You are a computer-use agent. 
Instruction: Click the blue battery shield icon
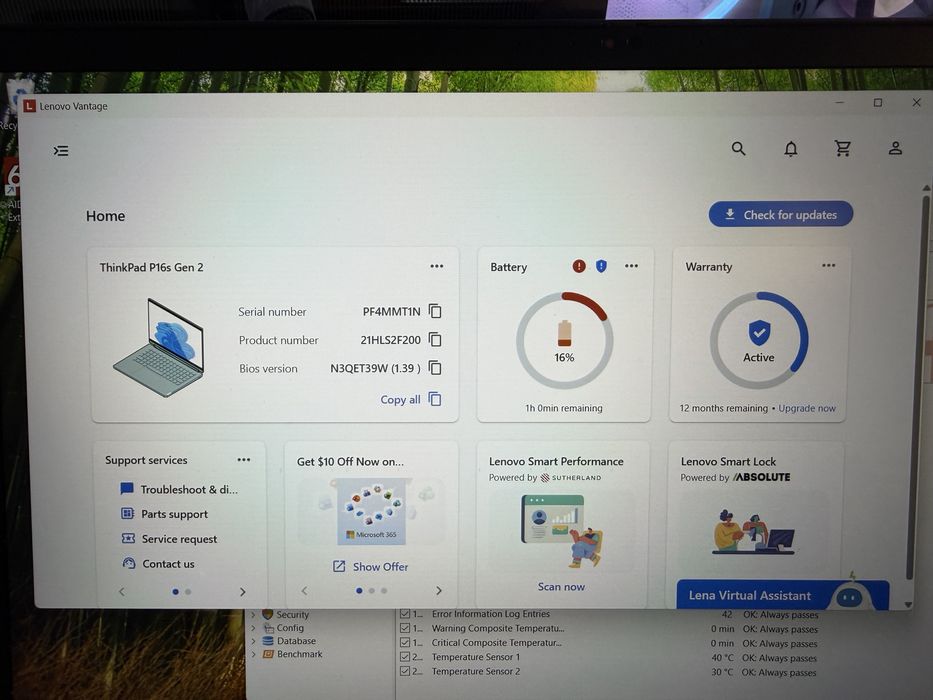pyautogui.click(x=602, y=266)
